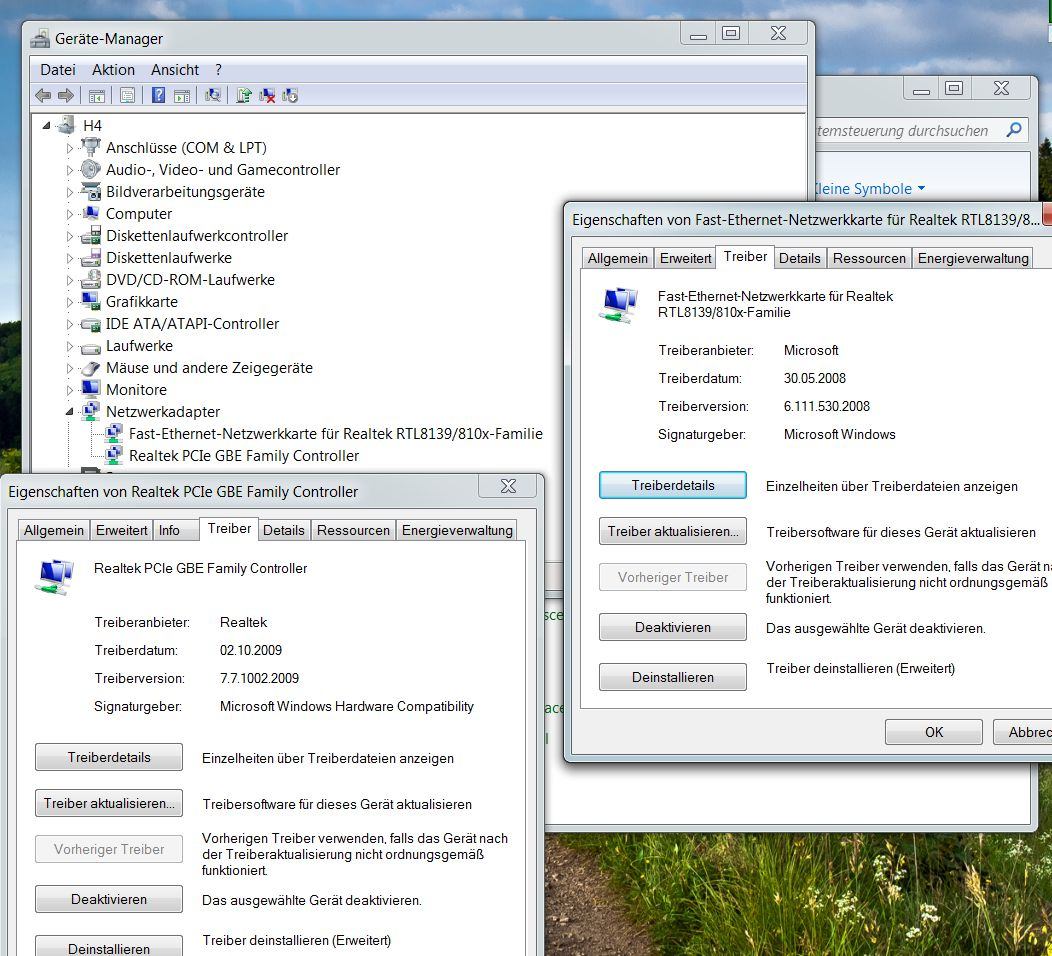
Task: Click the Bildverarbeitungsgeräte camera icon
Action: [x=91, y=191]
